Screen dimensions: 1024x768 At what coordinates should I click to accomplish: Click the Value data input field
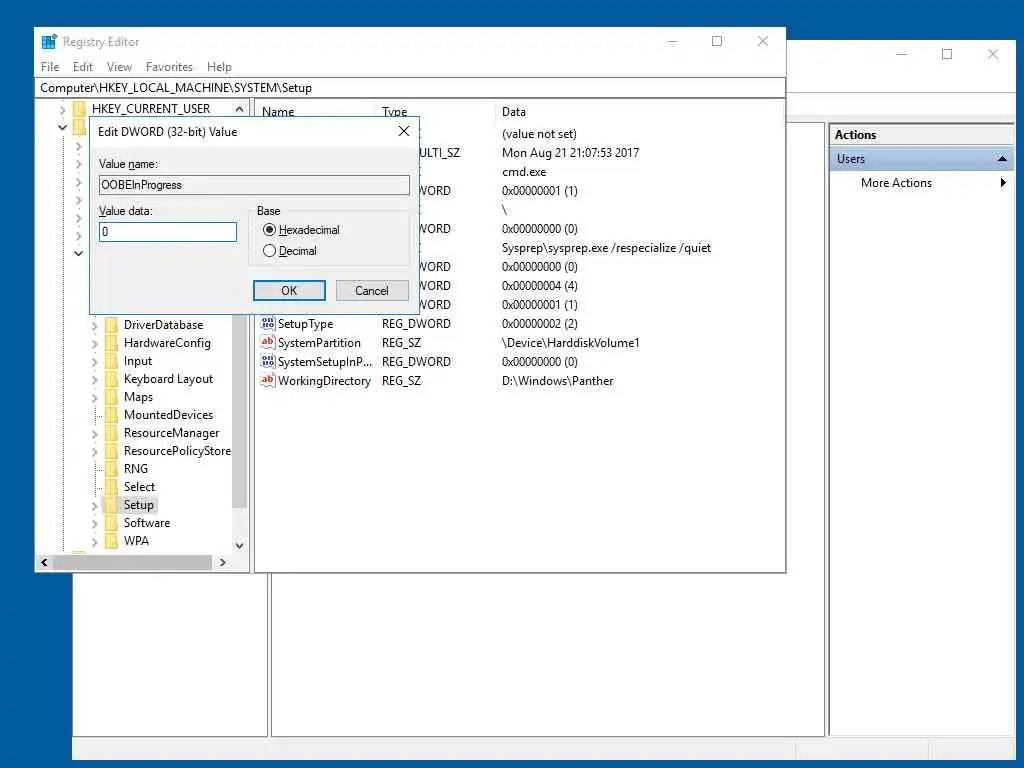click(x=168, y=232)
